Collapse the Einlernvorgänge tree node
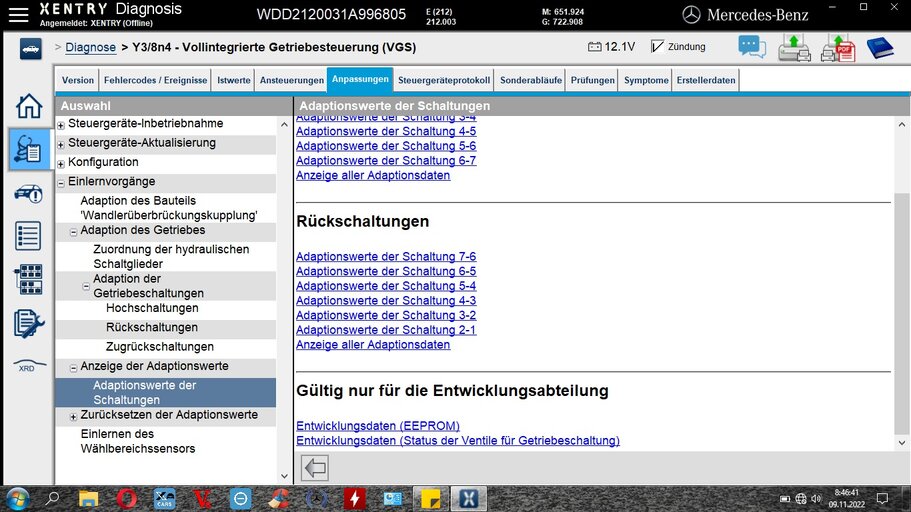Screen dimensions: 911x512 click(61, 183)
